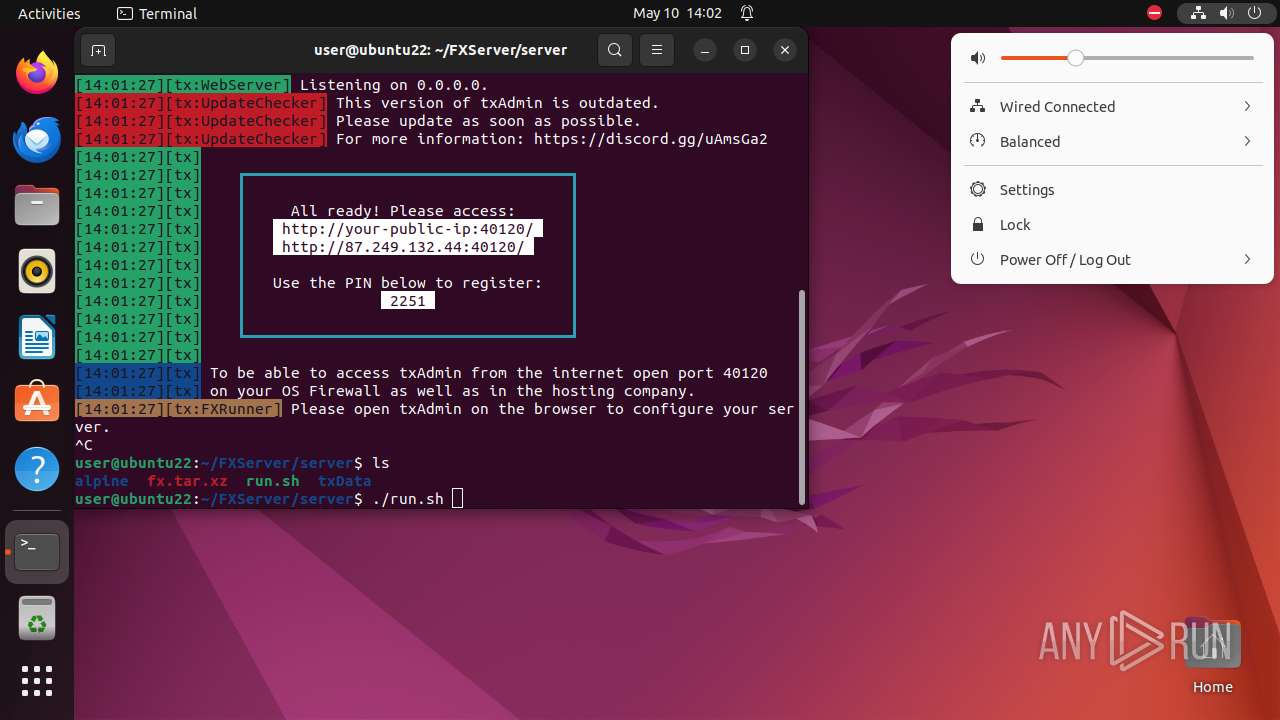Viewport: 1280px width, 720px height.
Task: Show Applications grid
Action: [37, 681]
